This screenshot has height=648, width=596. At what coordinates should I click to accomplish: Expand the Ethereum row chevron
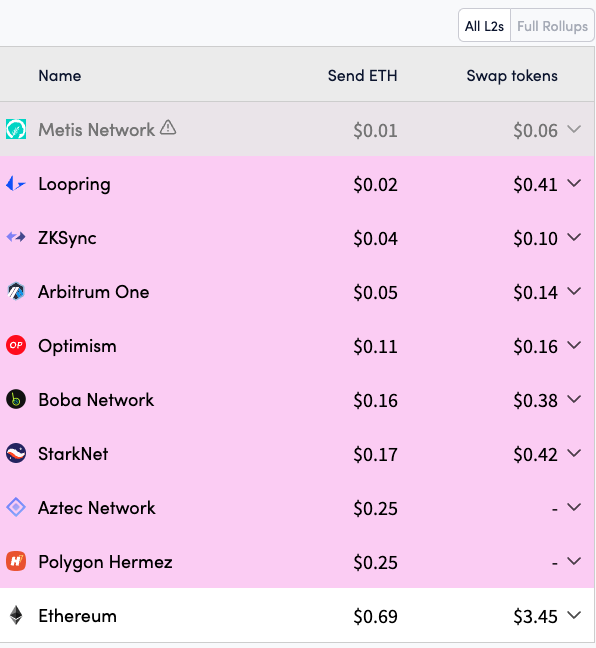(x=574, y=615)
